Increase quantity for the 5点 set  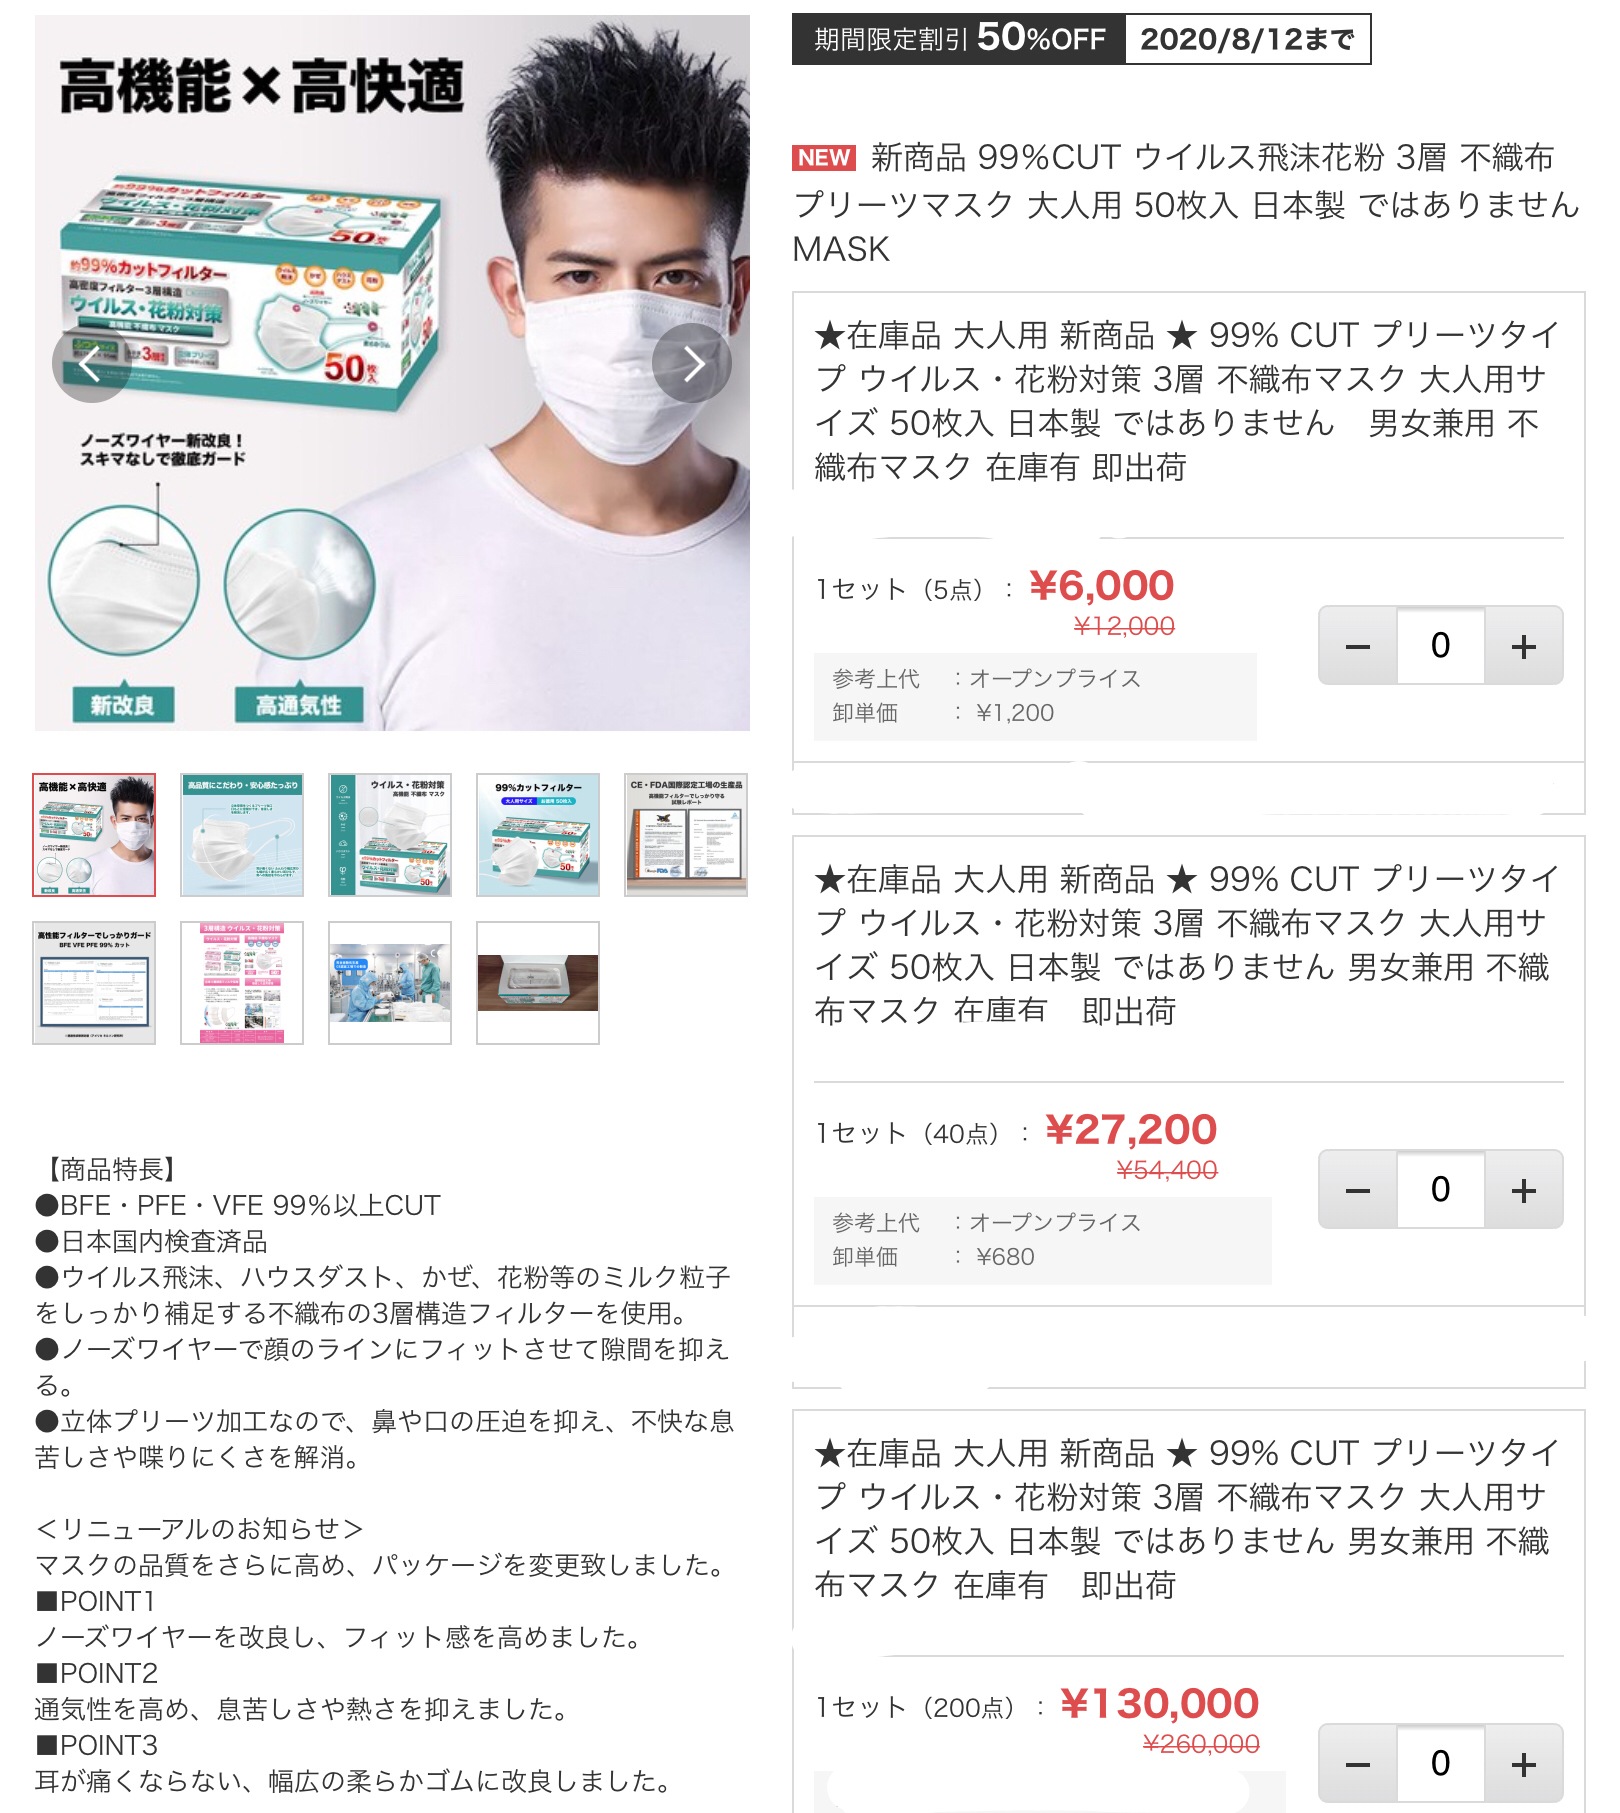(x=1524, y=646)
